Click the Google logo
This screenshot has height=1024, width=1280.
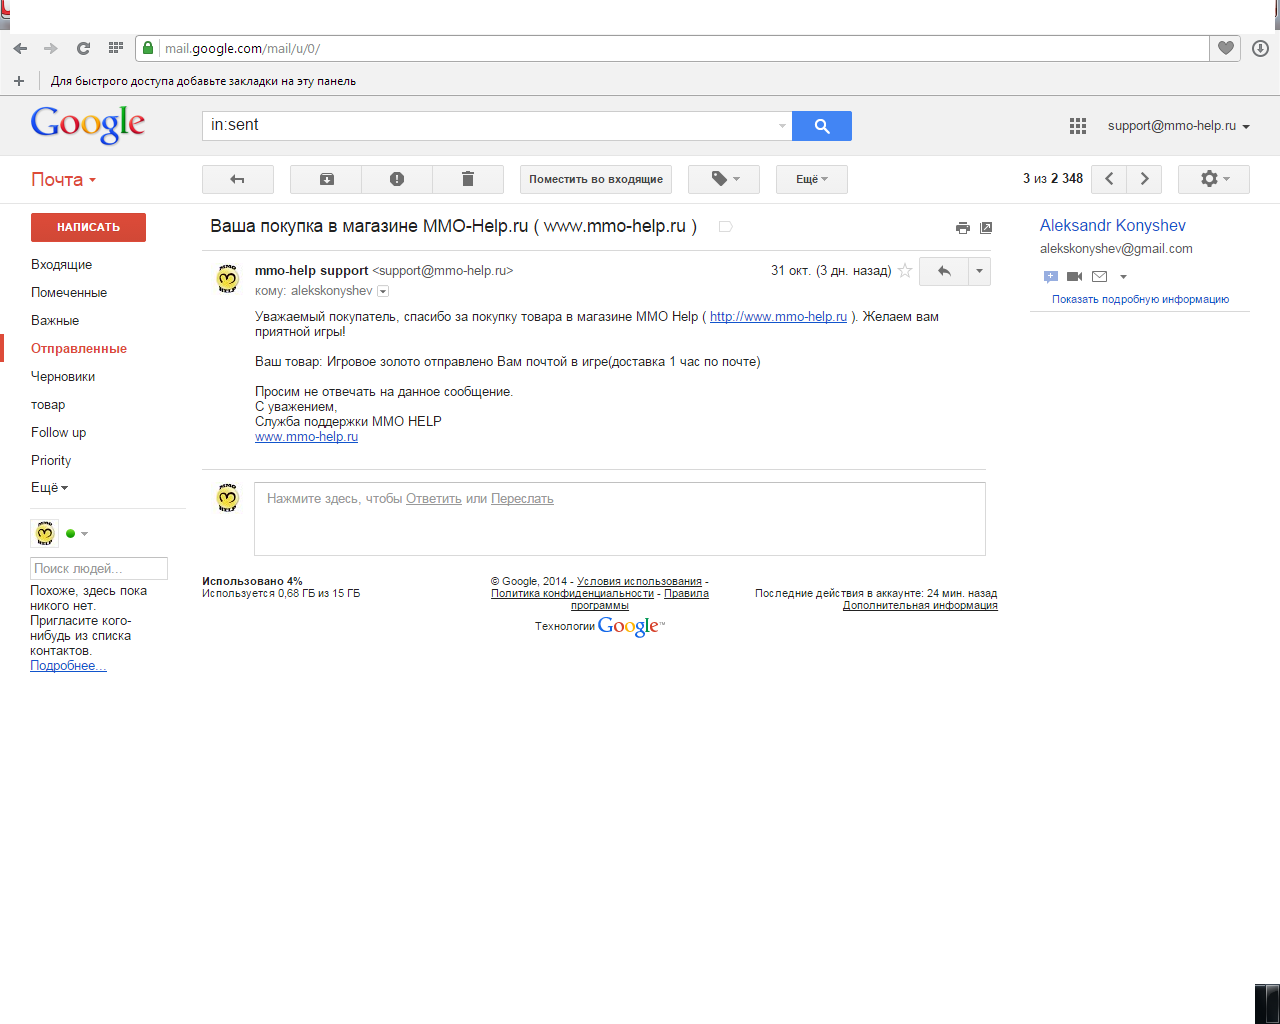click(x=88, y=125)
